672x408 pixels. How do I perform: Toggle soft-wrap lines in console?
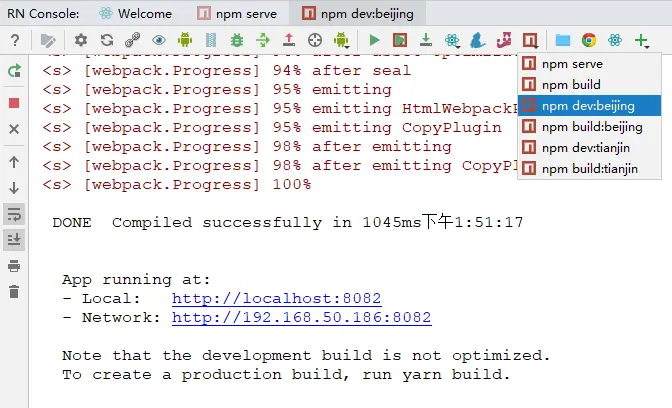tap(14, 213)
